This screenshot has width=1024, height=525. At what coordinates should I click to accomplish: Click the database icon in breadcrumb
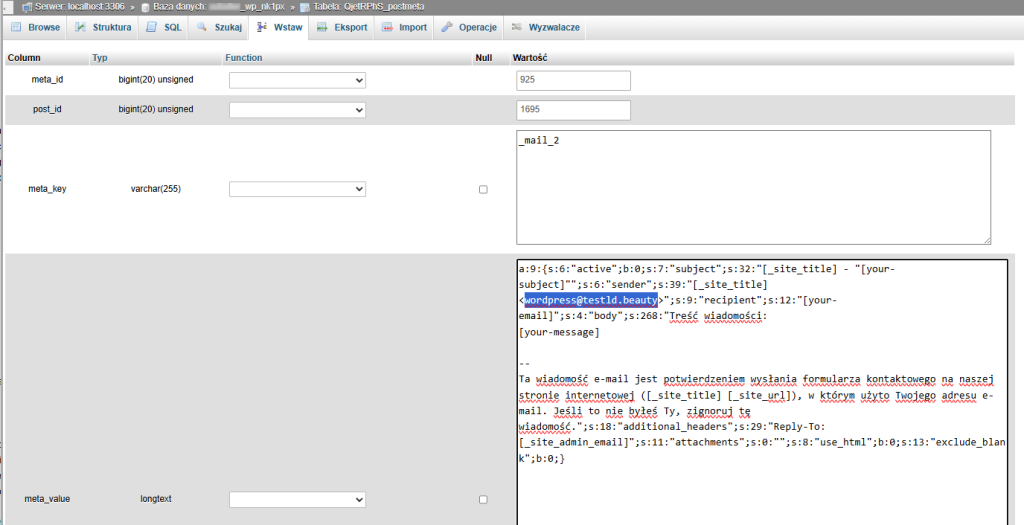[145, 7]
